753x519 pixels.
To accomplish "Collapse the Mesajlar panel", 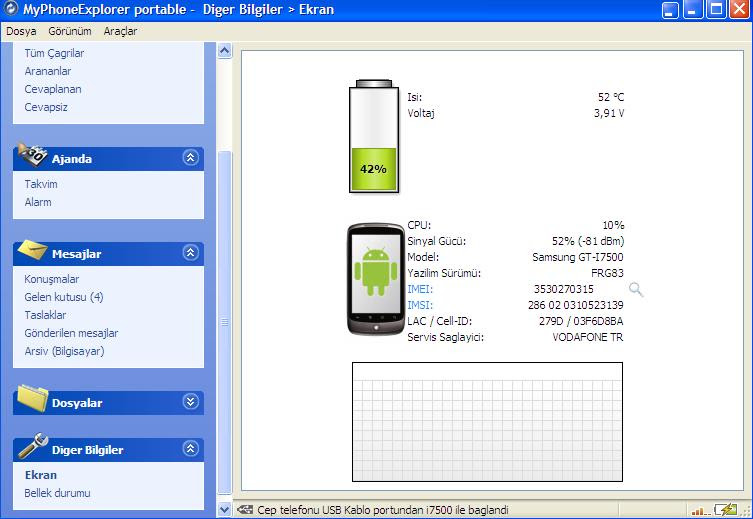I will (x=191, y=253).
